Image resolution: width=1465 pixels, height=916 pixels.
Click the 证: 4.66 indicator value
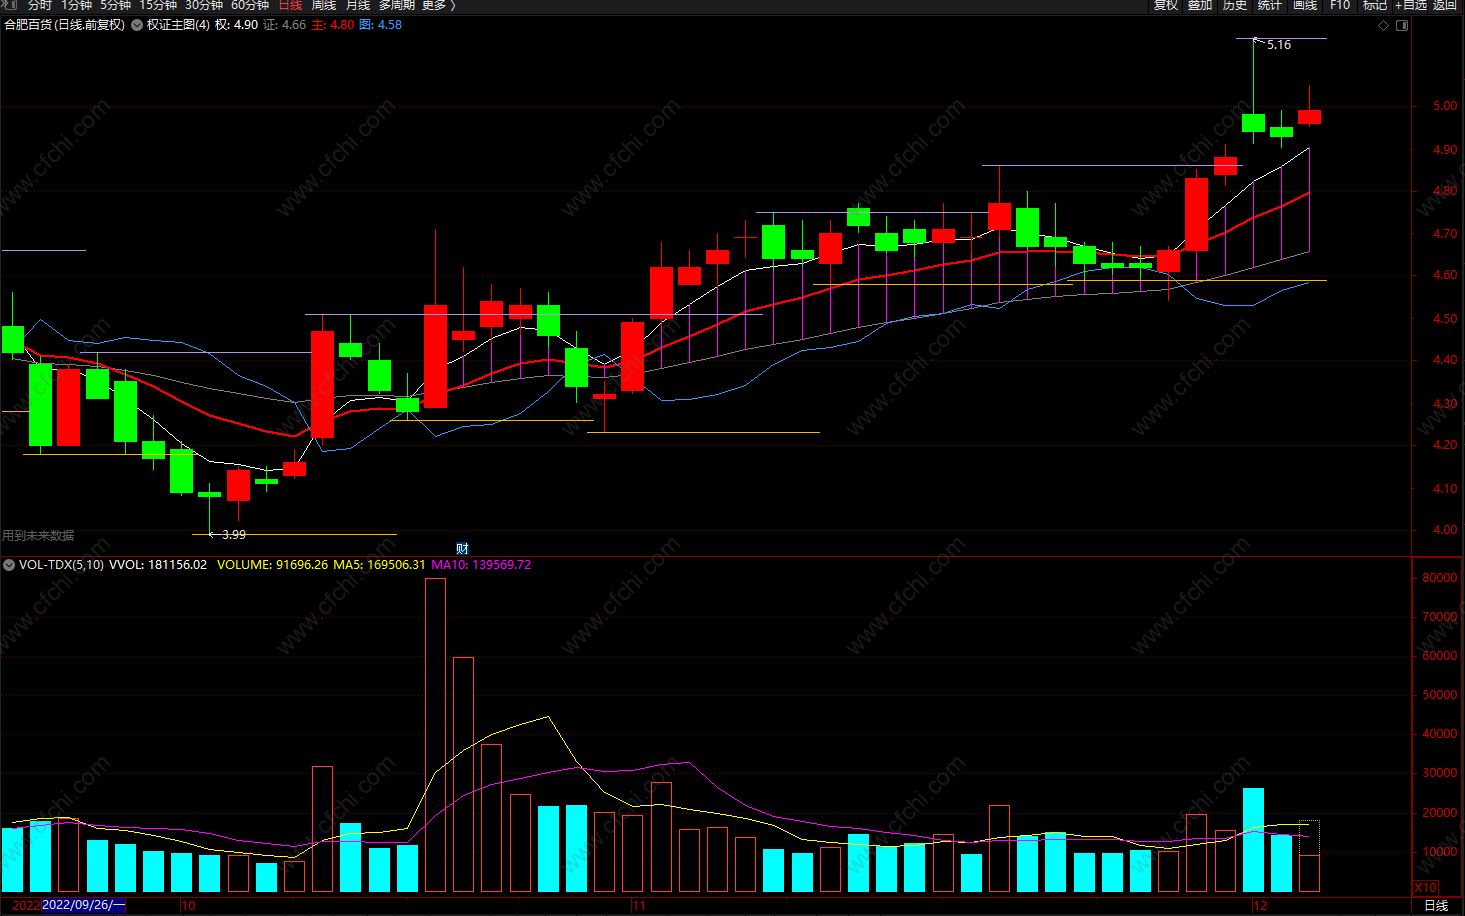[285, 25]
